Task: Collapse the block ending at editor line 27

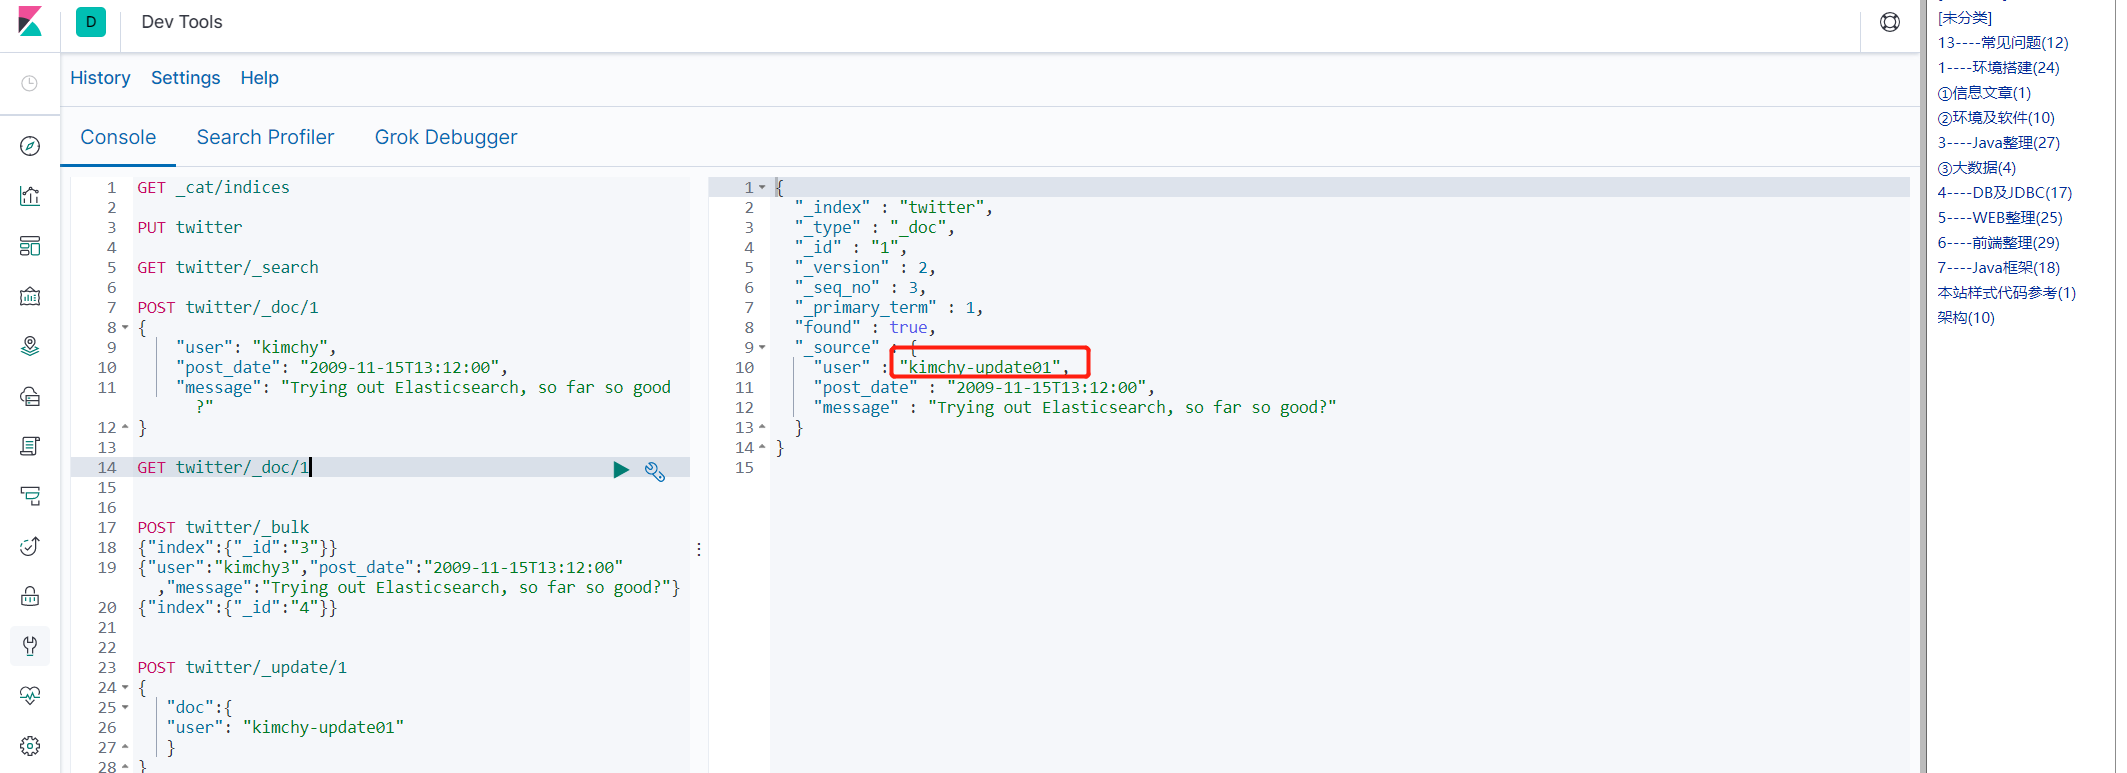Action: [125, 747]
